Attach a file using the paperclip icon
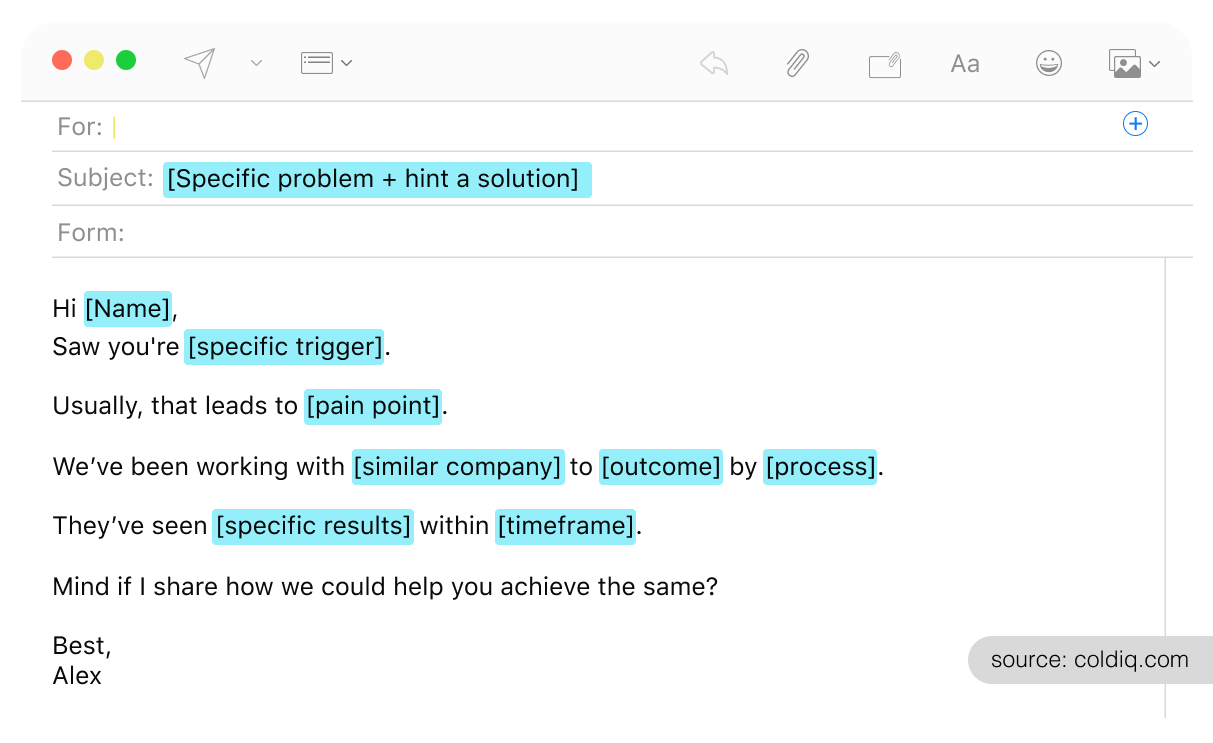1213x743 pixels. (797, 64)
